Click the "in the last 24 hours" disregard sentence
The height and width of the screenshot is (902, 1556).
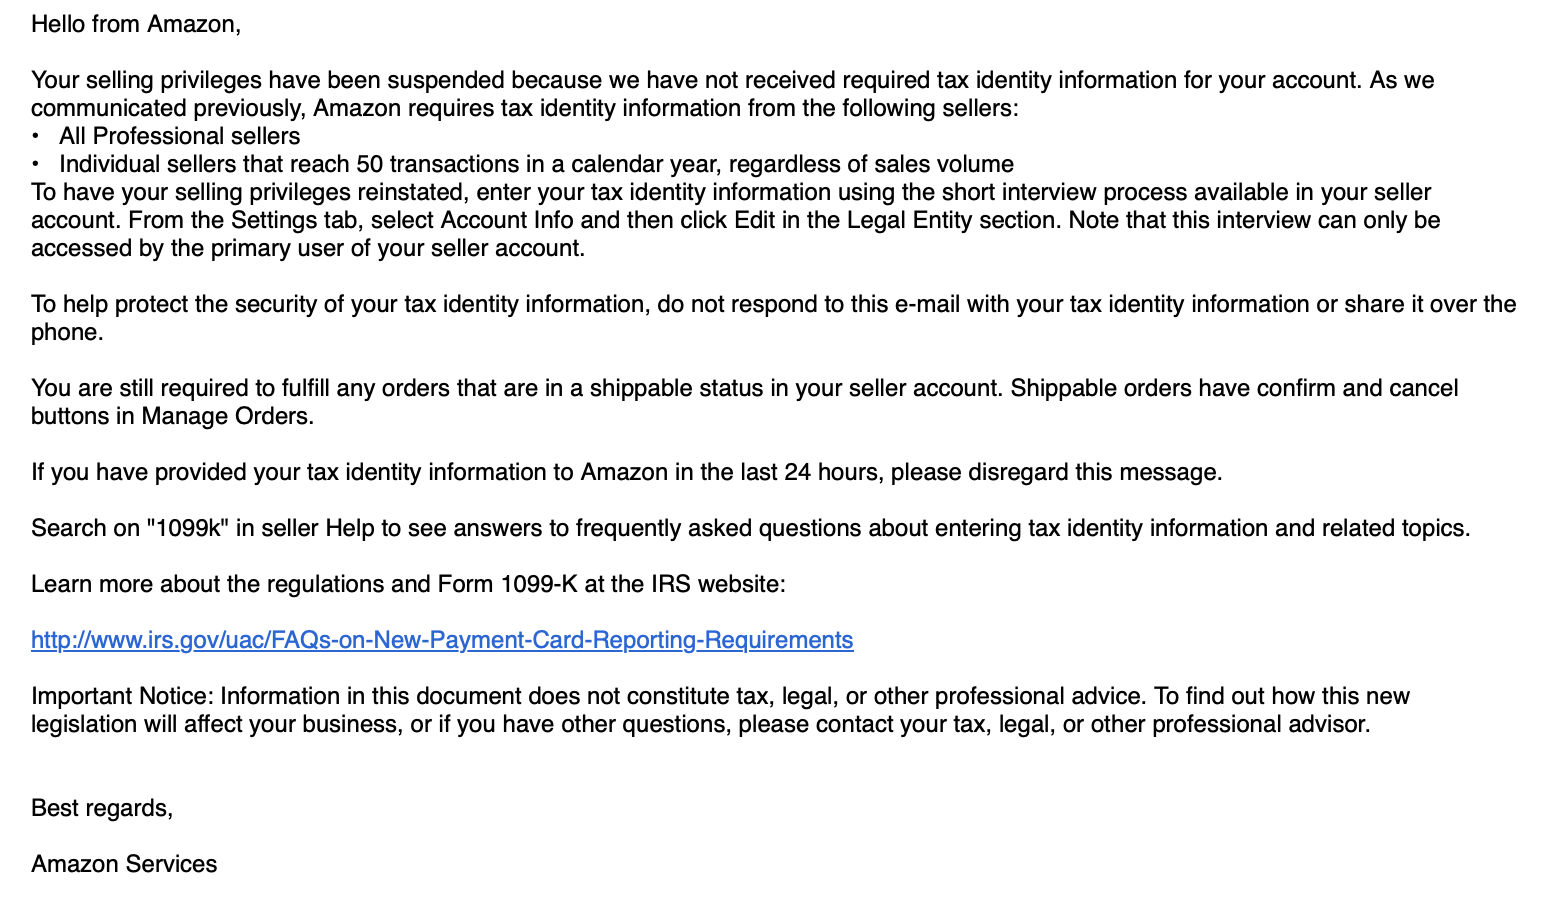(x=627, y=472)
